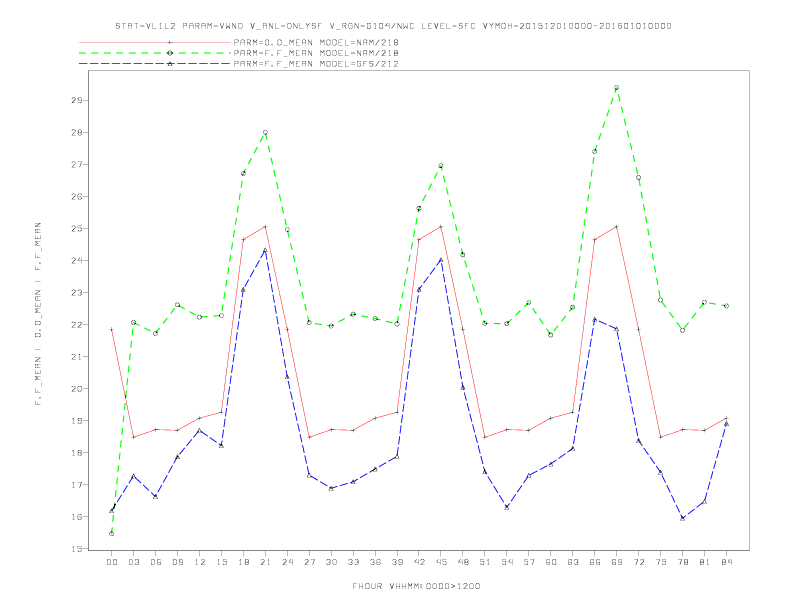Click x-axis tick label 39
Screen dimensions: 792x612
397,562
